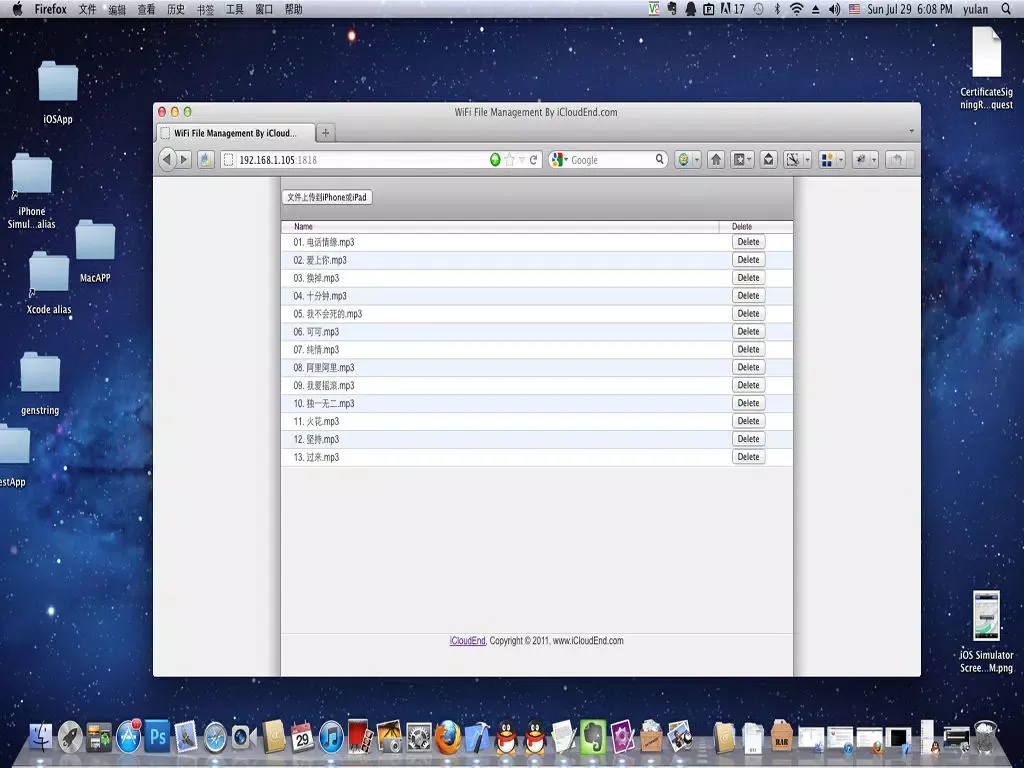This screenshot has width=1024, height=768.
Task: Open the 书签 menu
Action: click(x=205, y=9)
